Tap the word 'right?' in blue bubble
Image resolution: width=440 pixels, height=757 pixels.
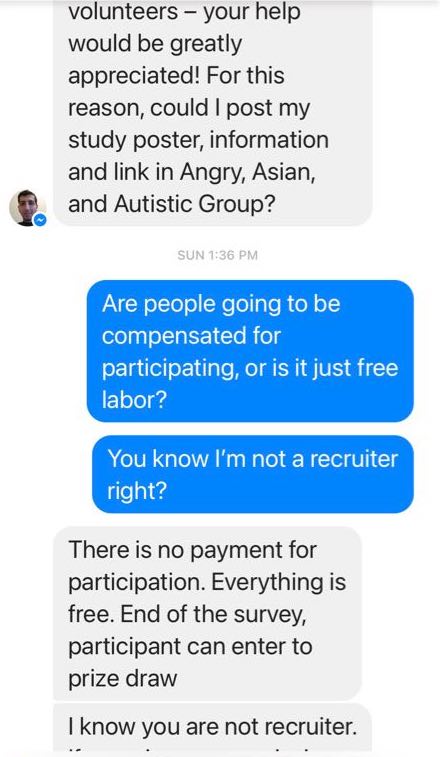pyautogui.click(x=137, y=491)
